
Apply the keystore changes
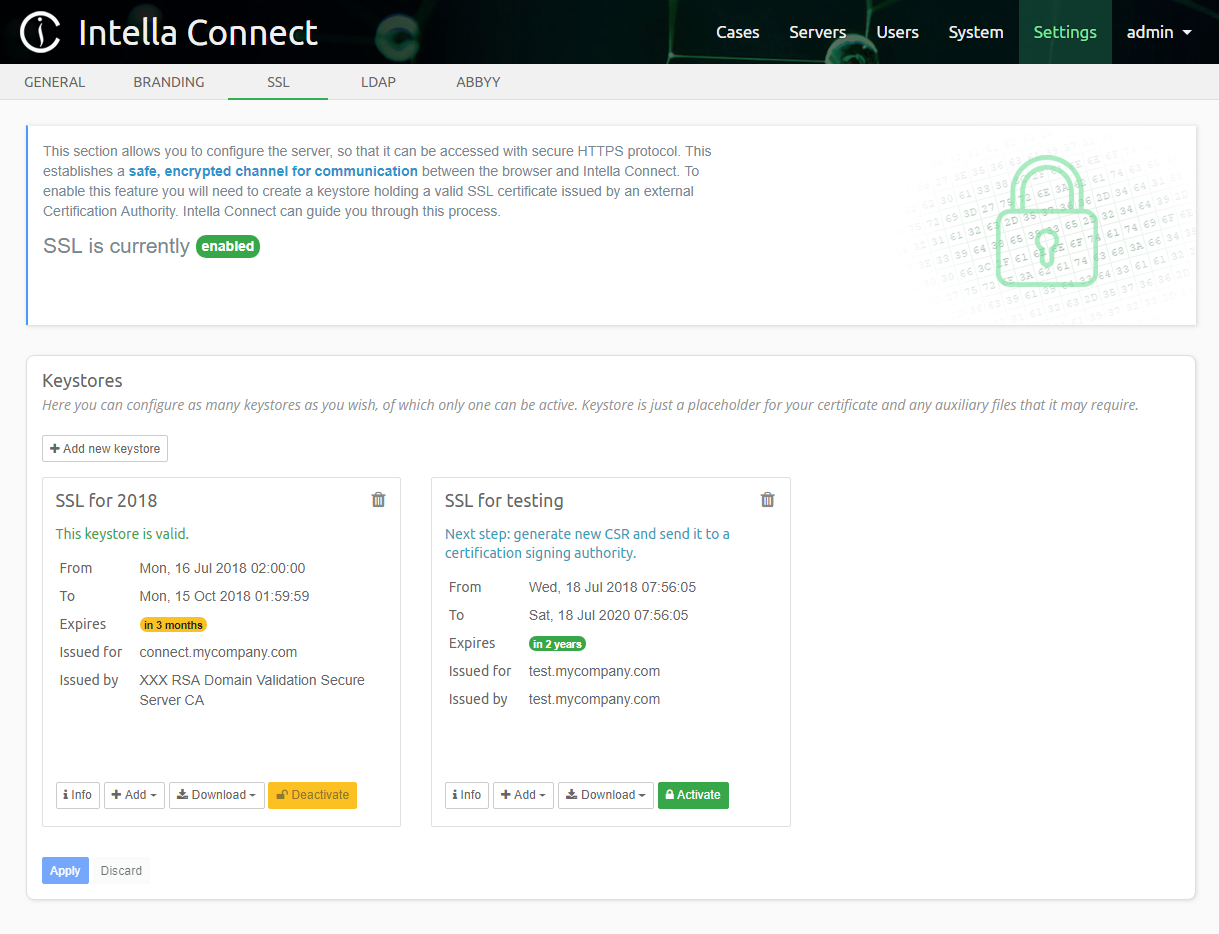click(x=64, y=870)
